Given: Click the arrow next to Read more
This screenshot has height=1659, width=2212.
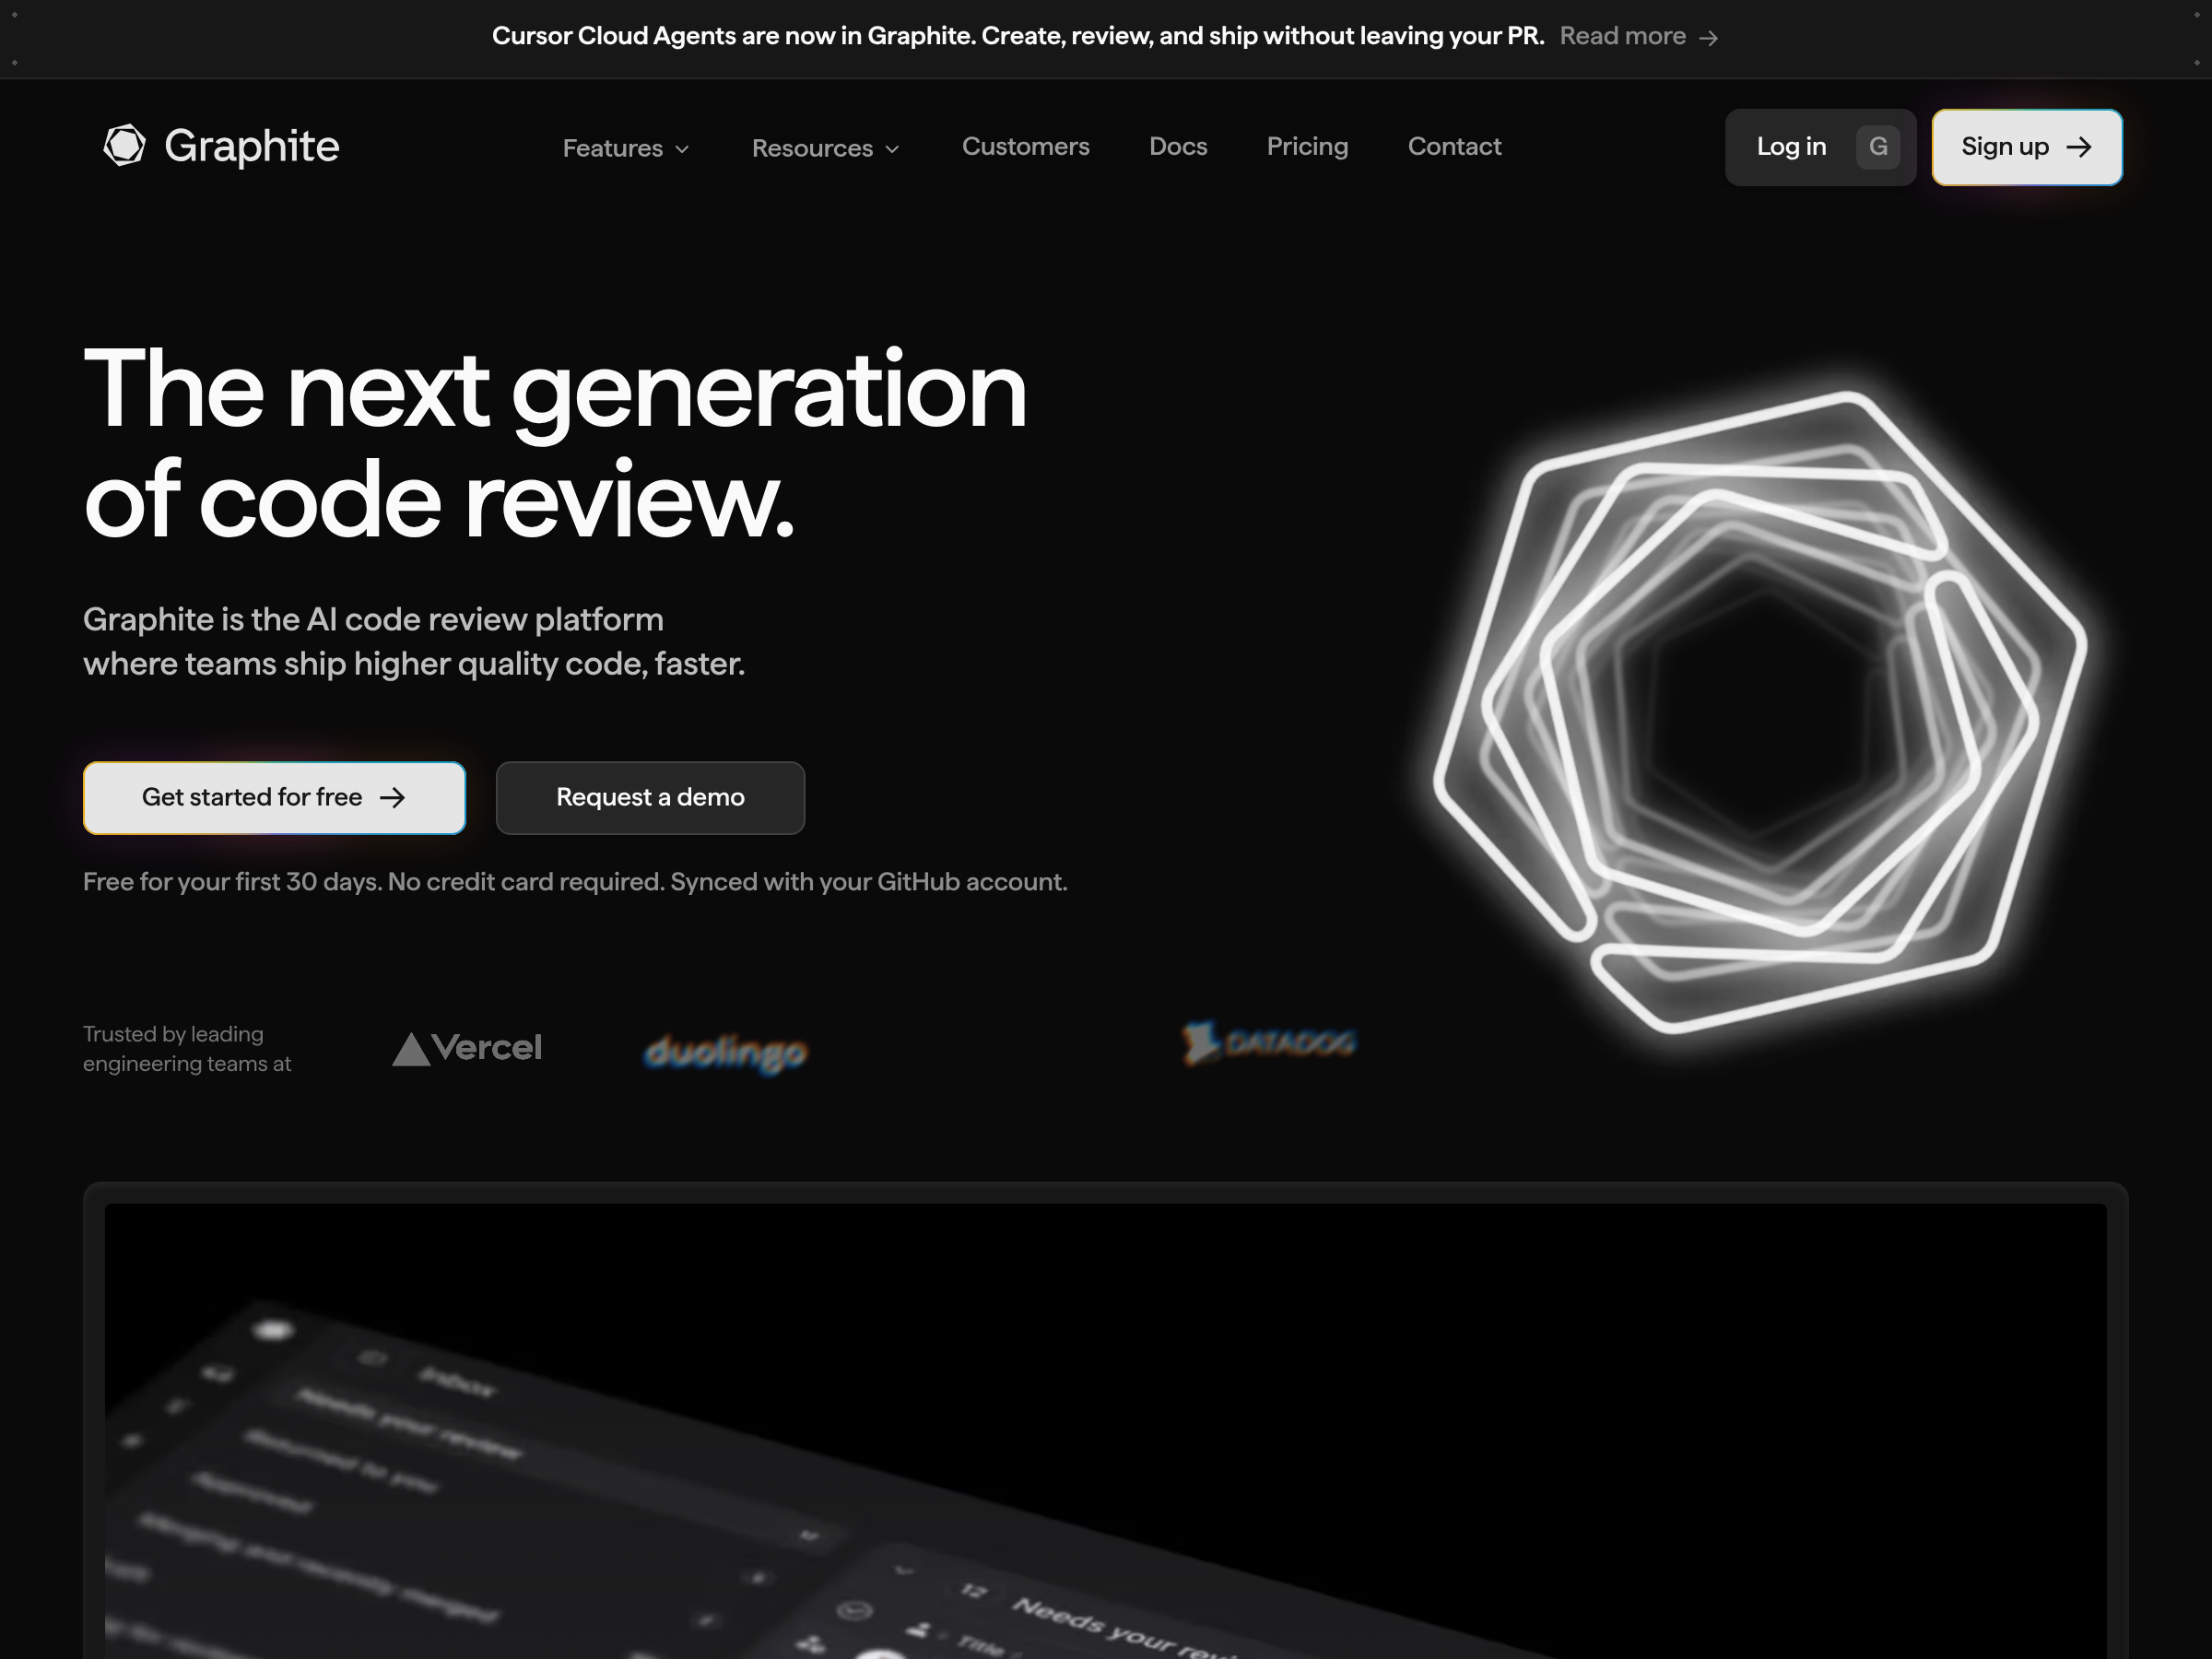Looking at the screenshot, I should pos(1709,38).
